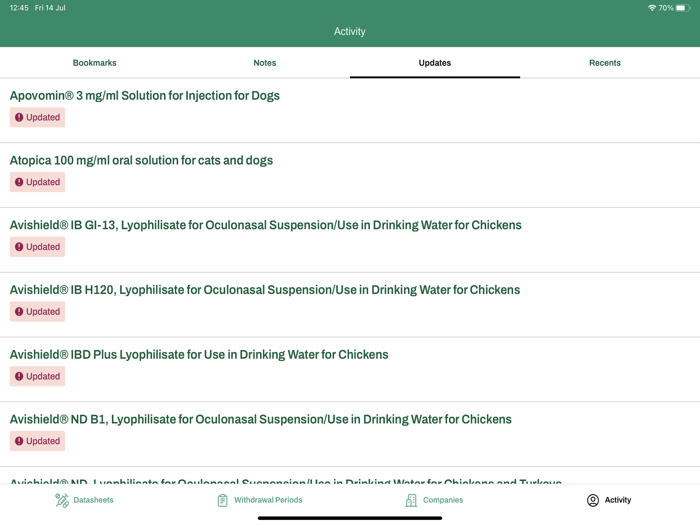This screenshot has width=700, height=525.
Task: Open the Withdrawal Periods section label
Action: 268,500
